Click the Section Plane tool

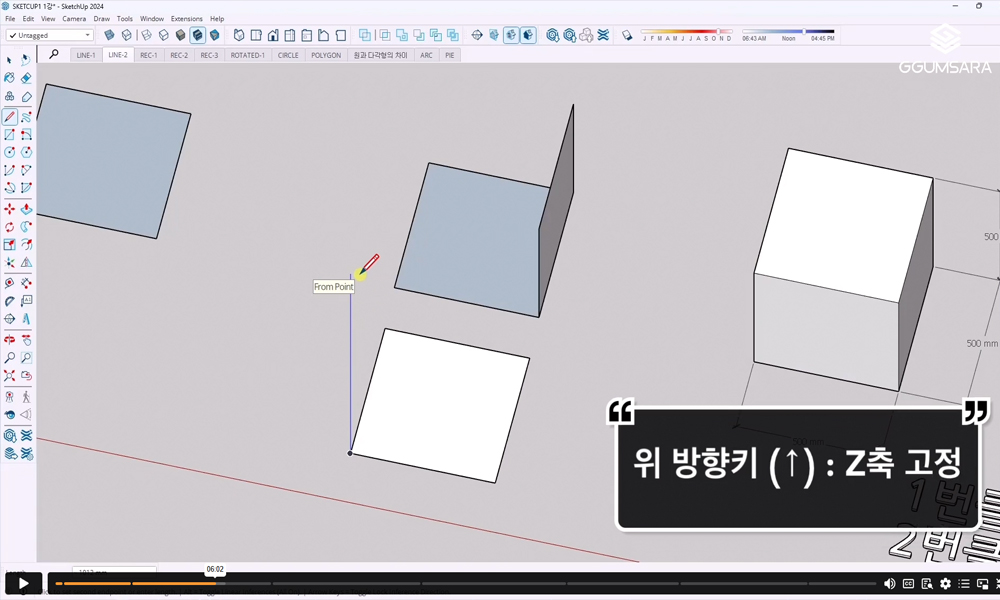tap(476, 35)
